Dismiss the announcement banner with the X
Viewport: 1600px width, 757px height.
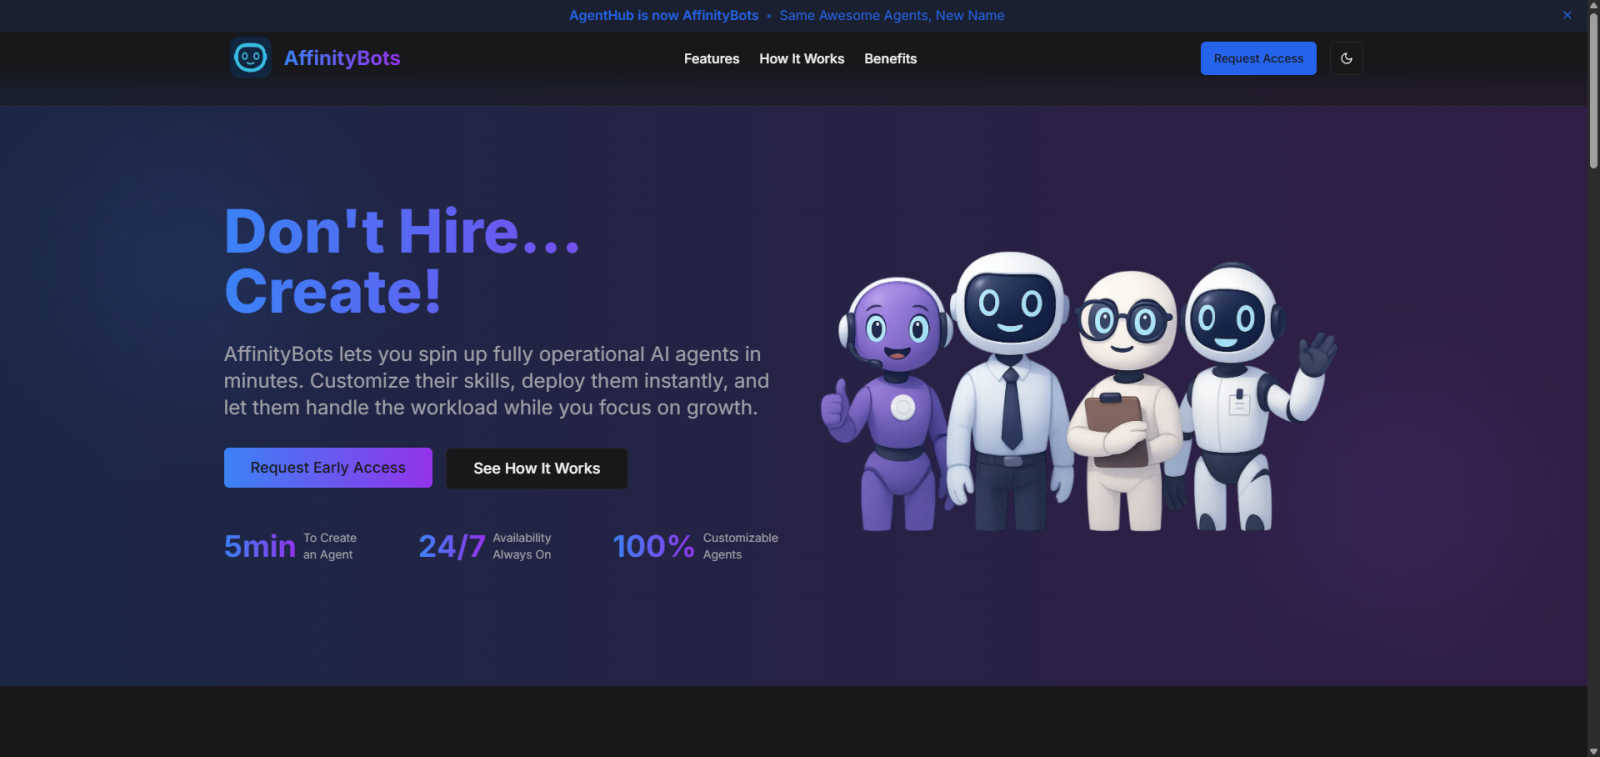click(x=1567, y=15)
